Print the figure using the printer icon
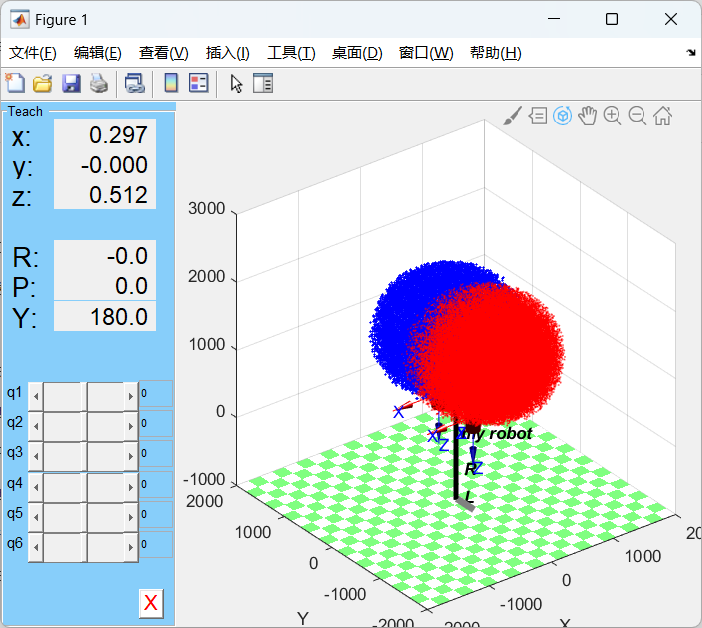This screenshot has height=628, width=702. 99,84
